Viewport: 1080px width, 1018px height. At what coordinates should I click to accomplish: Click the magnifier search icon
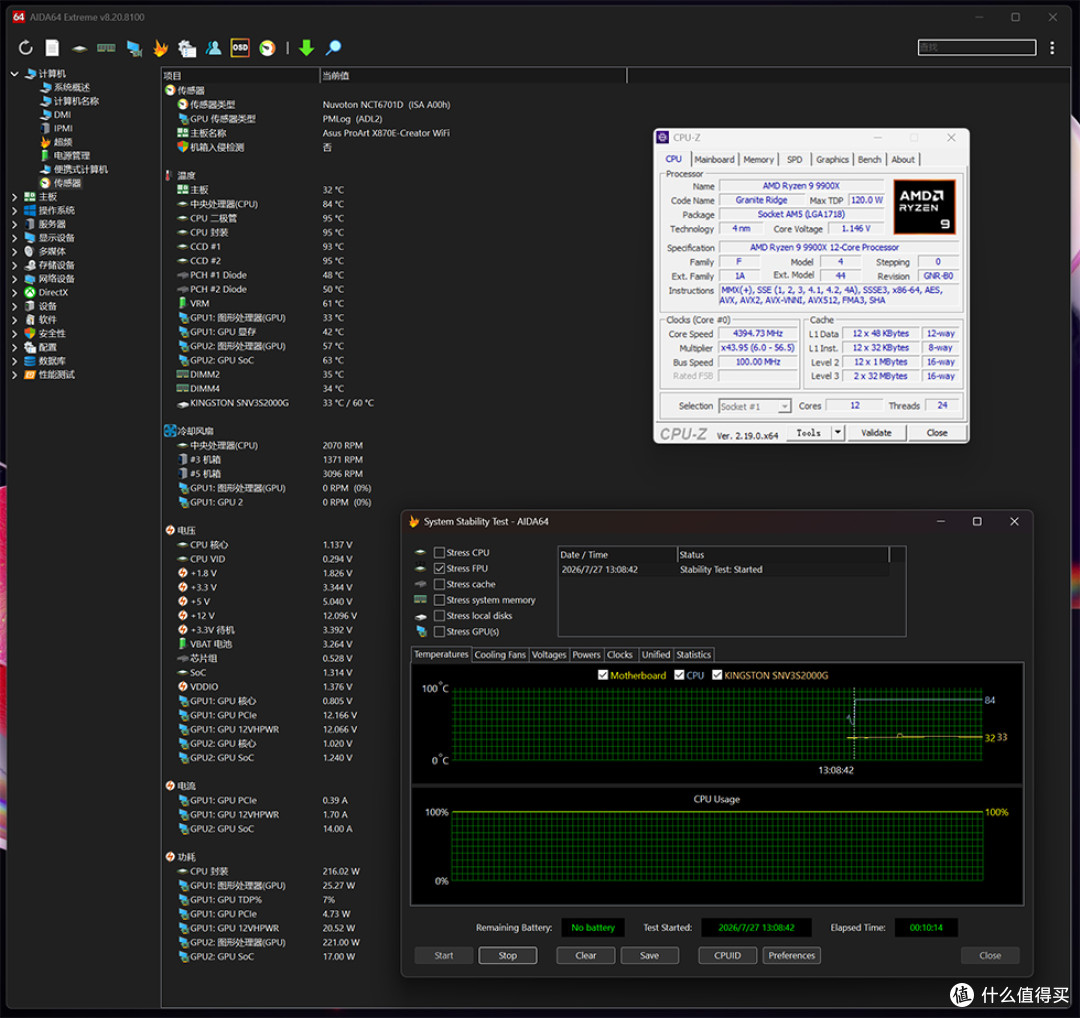click(333, 48)
